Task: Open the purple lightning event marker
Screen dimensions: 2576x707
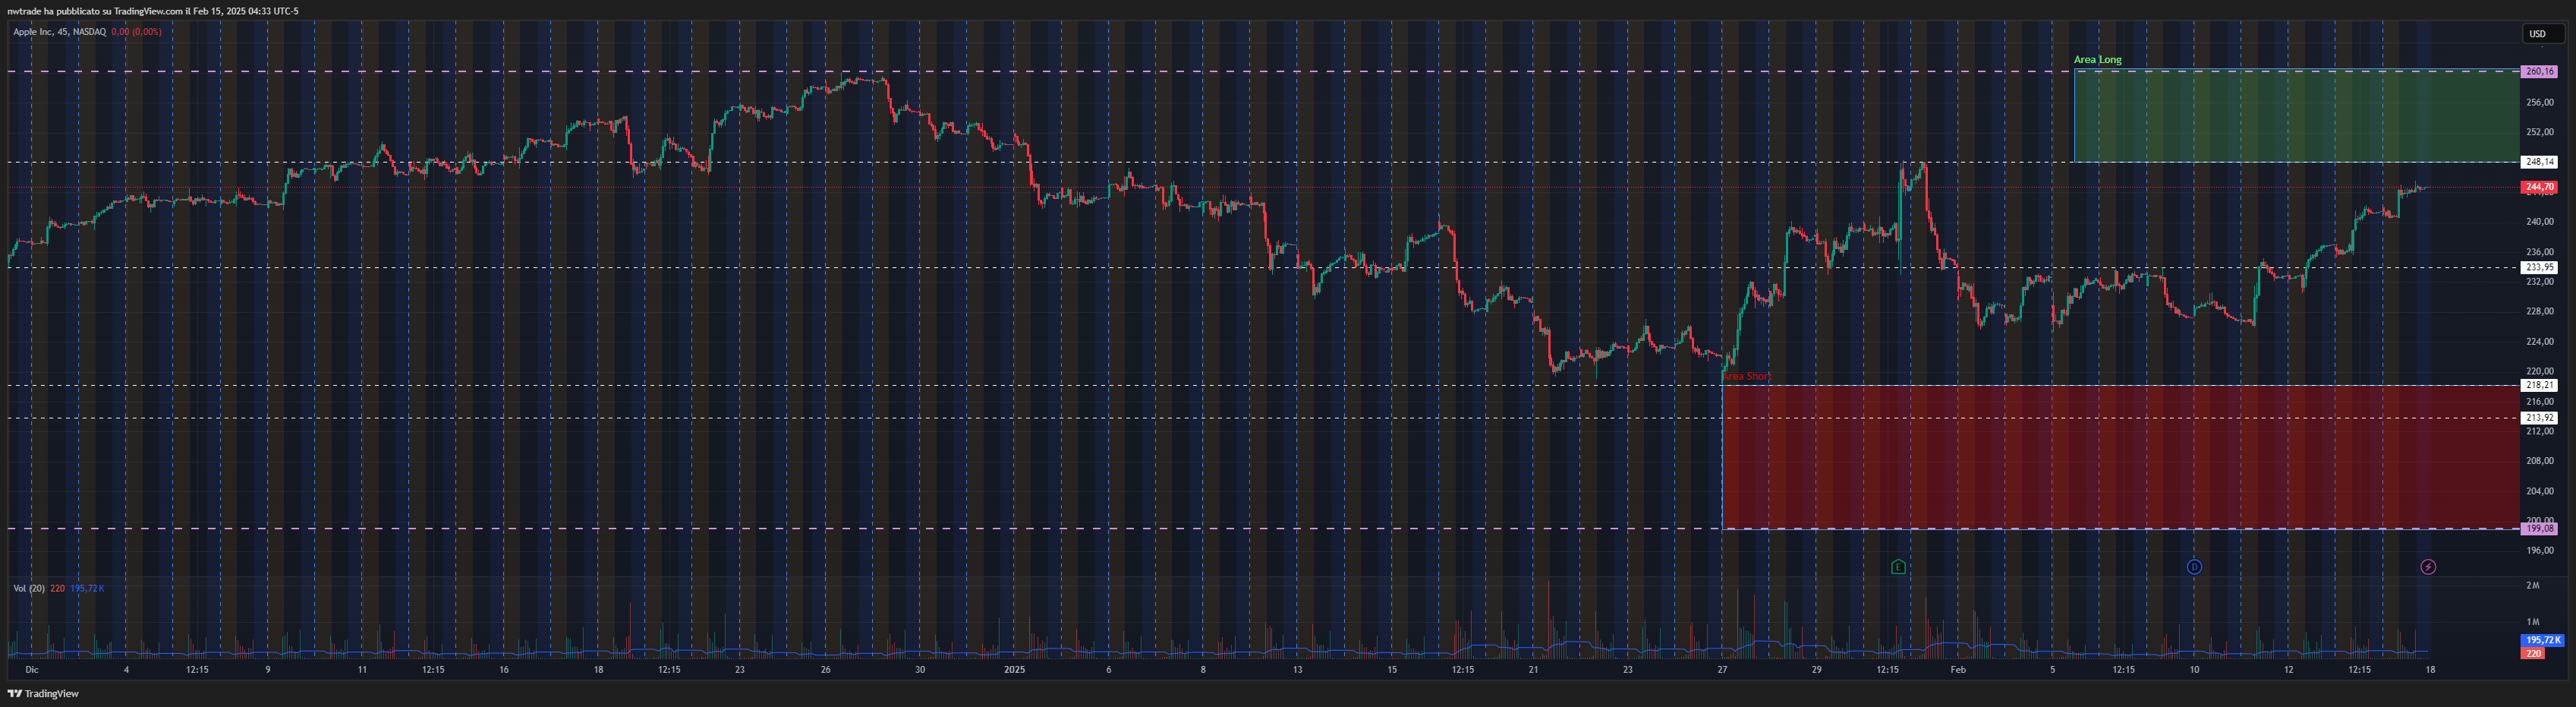Action: (x=2428, y=567)
